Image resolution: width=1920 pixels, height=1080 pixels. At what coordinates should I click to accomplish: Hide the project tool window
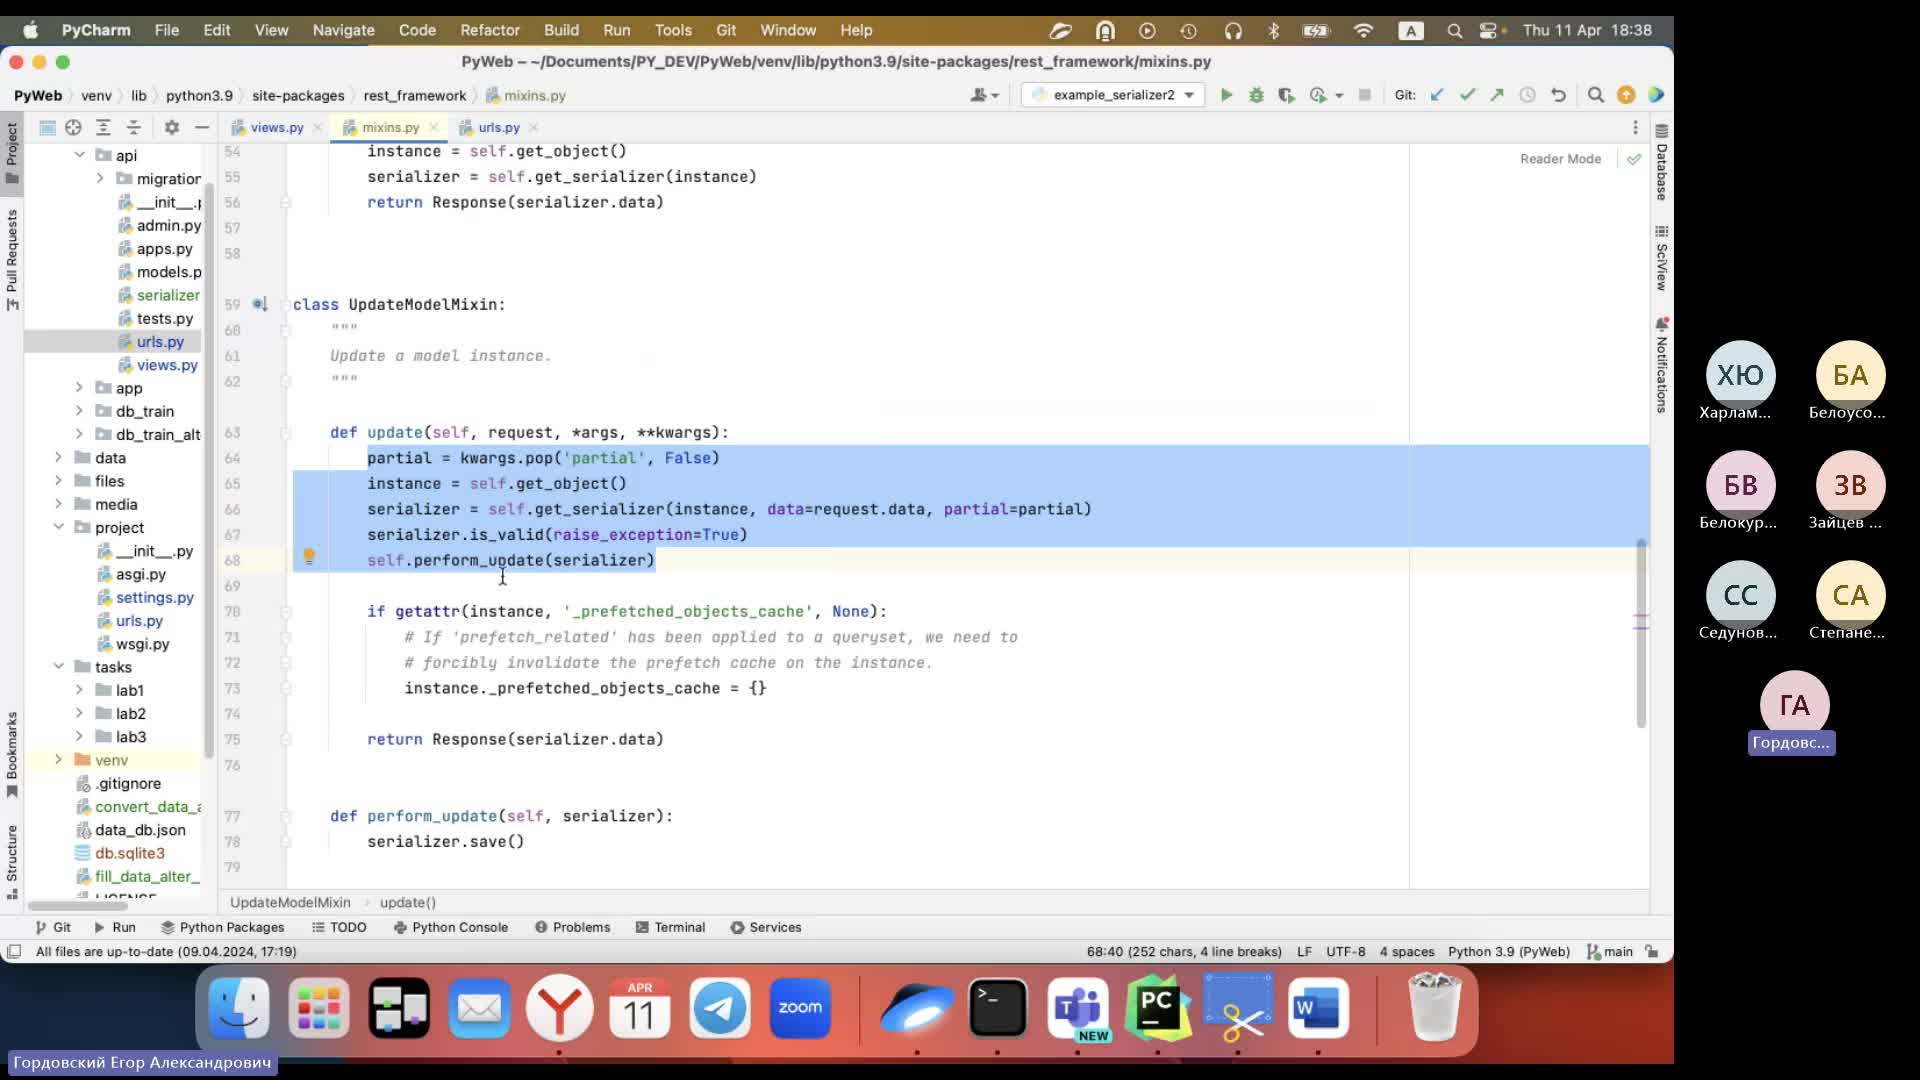click(x=202, y=127)
